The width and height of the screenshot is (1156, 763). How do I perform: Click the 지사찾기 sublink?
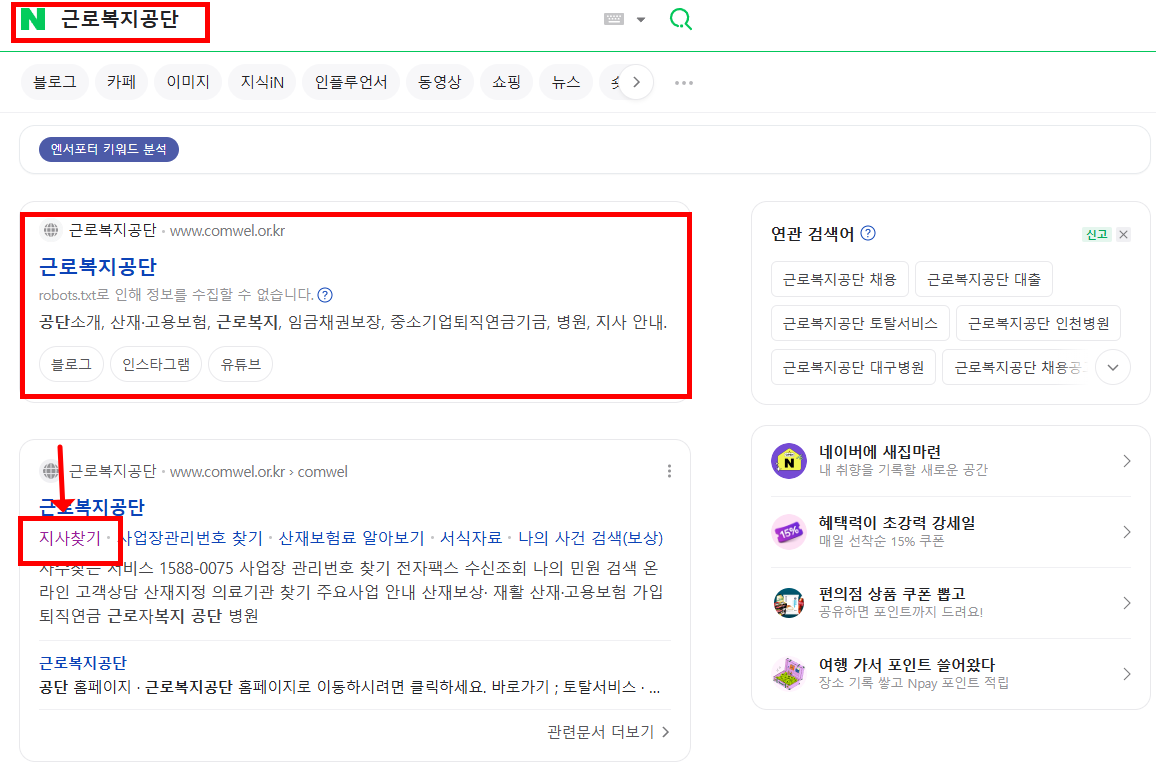tap(69, 538)
